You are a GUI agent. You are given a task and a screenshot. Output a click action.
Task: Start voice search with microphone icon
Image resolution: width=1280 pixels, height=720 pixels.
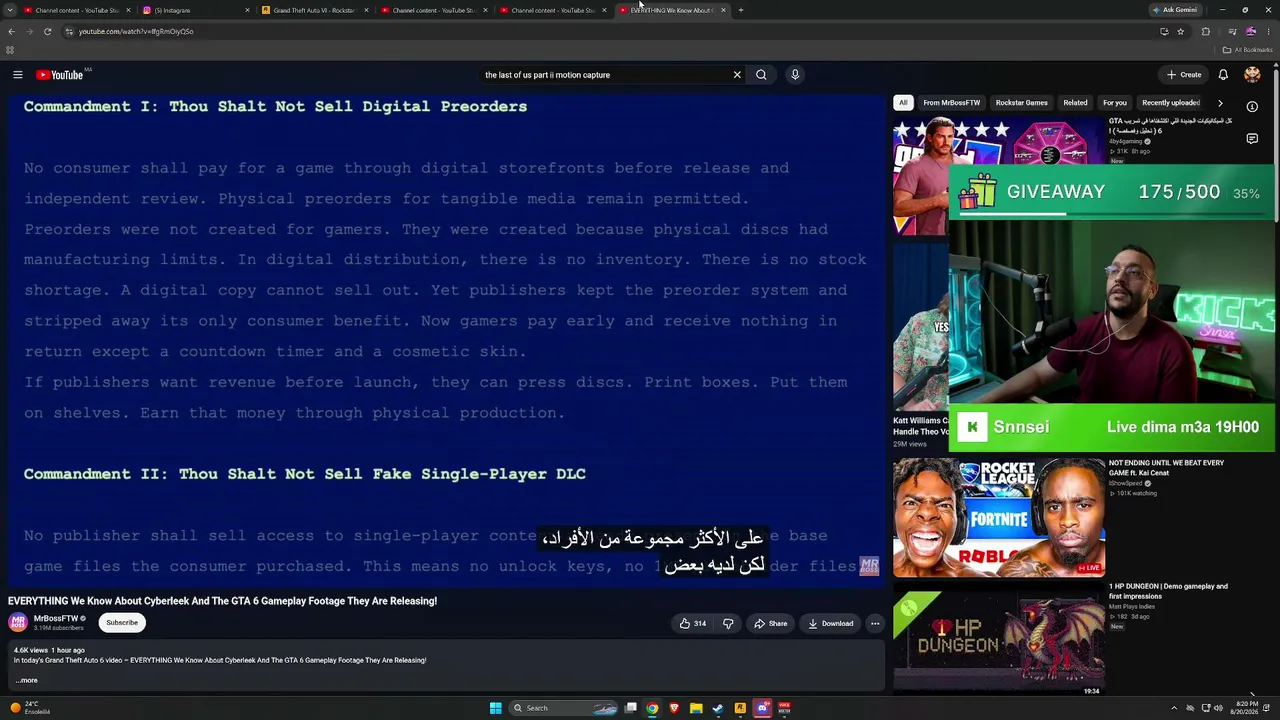[795, 75]
